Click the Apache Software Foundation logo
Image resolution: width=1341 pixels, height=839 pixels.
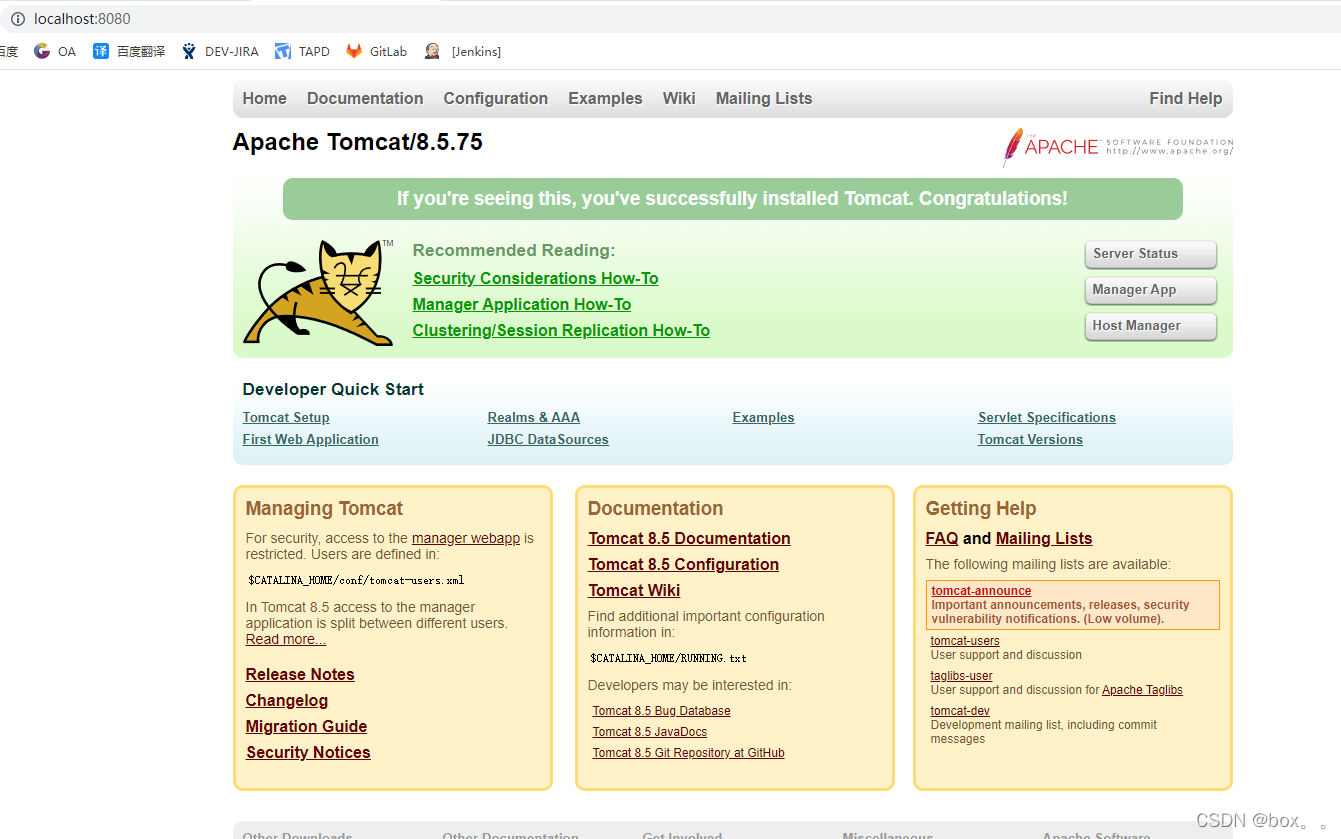(1117, 147)
